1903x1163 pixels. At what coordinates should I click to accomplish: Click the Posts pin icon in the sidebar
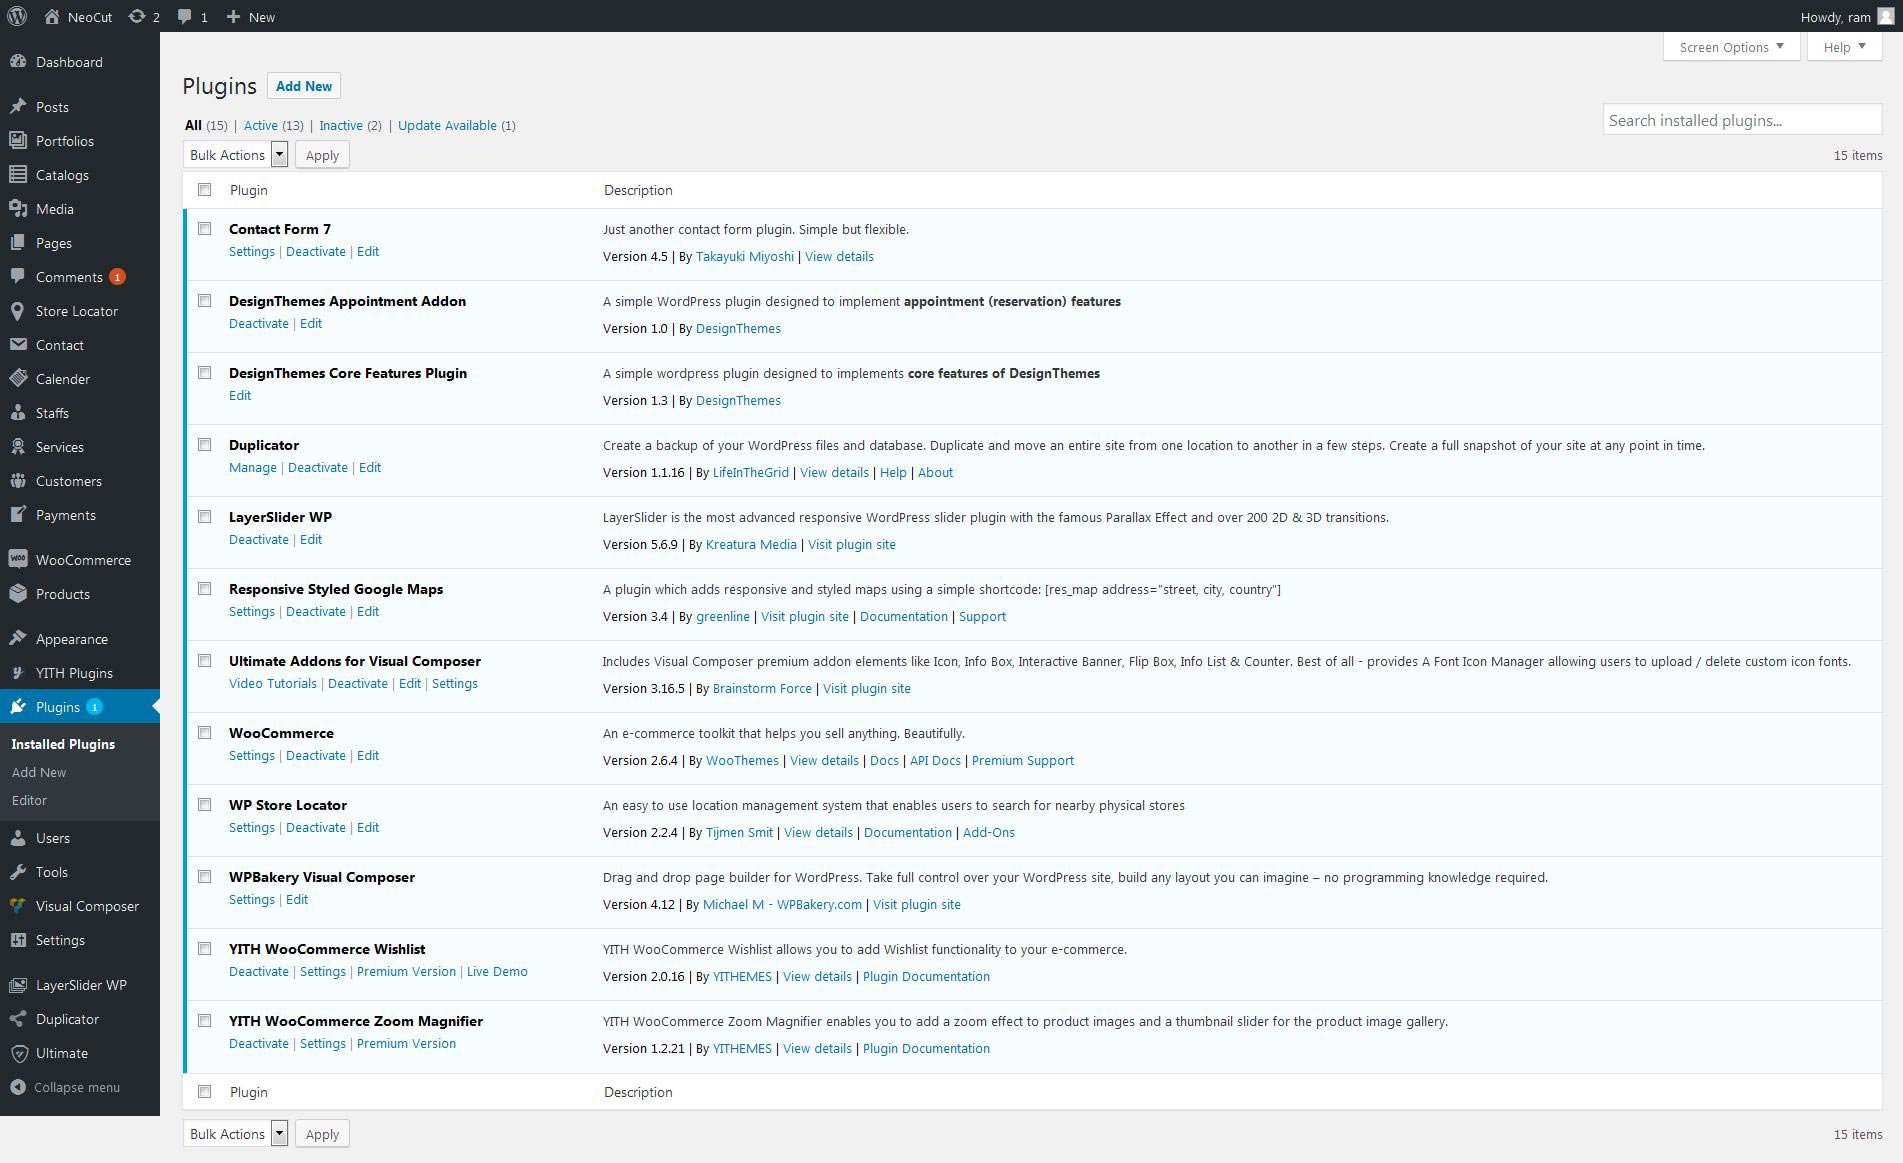[17, 107]
